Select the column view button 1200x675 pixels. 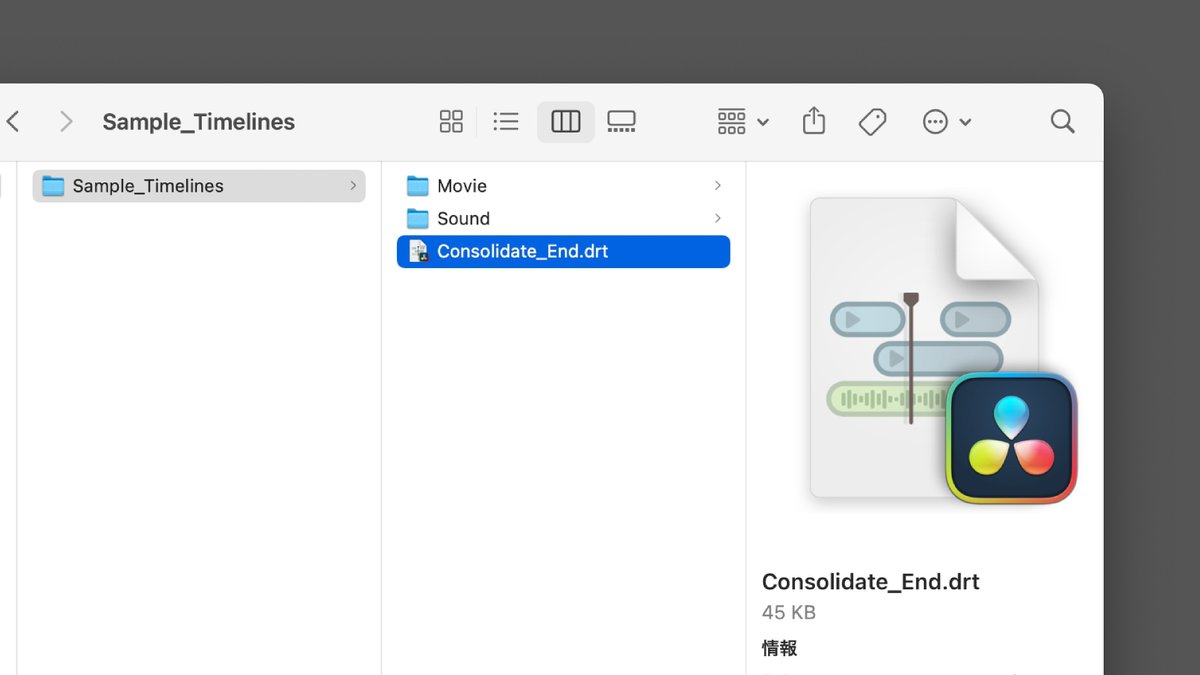[566, 122]
